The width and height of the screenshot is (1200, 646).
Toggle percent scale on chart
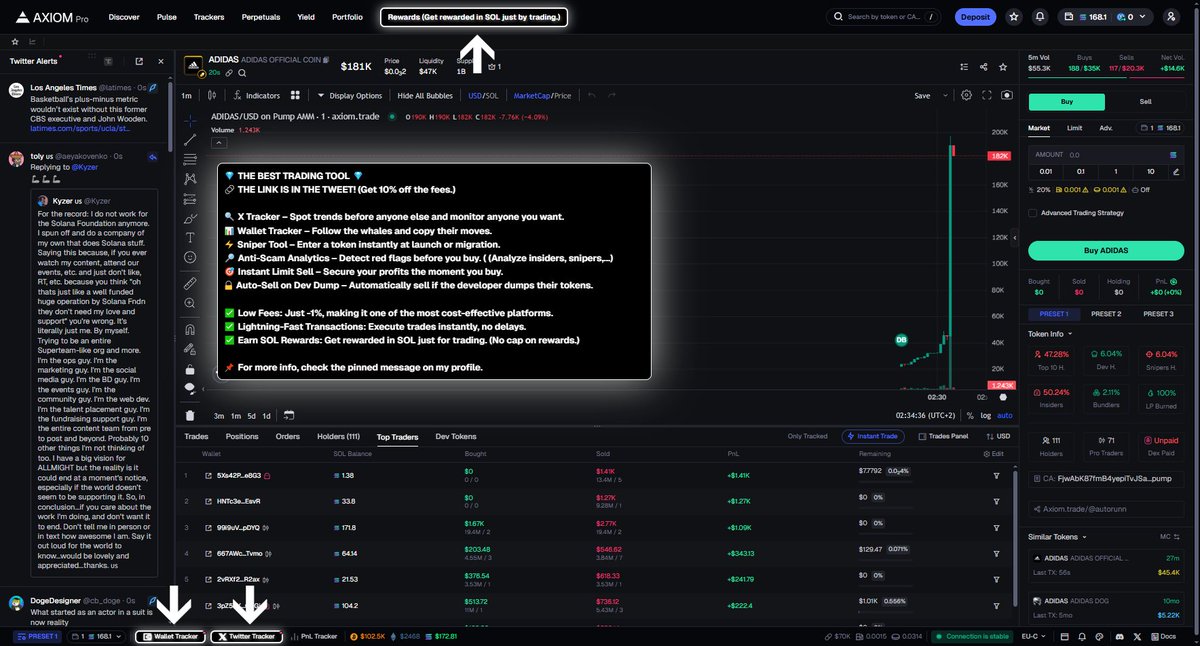(x=972, y=415)
